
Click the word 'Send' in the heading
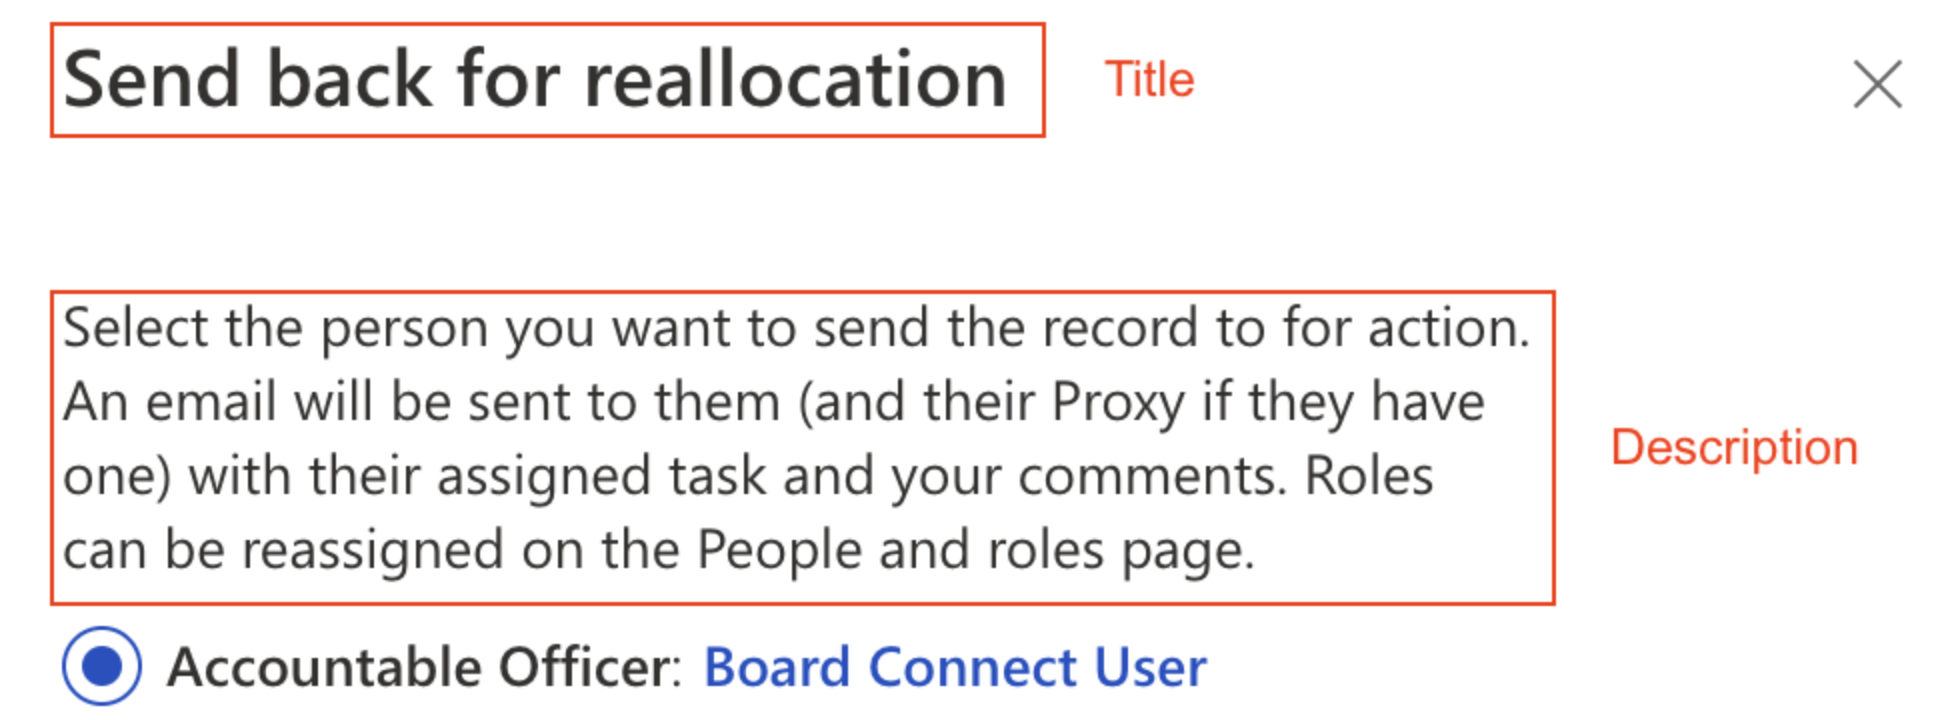click(x=151, y=80)
